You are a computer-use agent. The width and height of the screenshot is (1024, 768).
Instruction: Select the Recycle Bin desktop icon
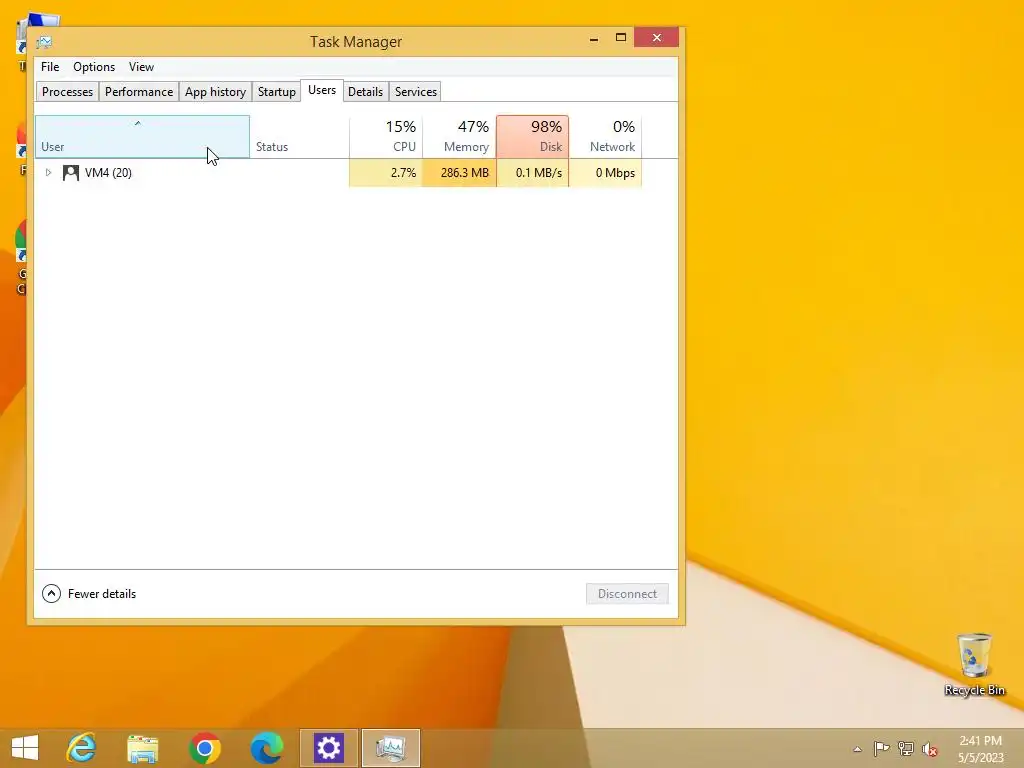click(x=974, y=664)
